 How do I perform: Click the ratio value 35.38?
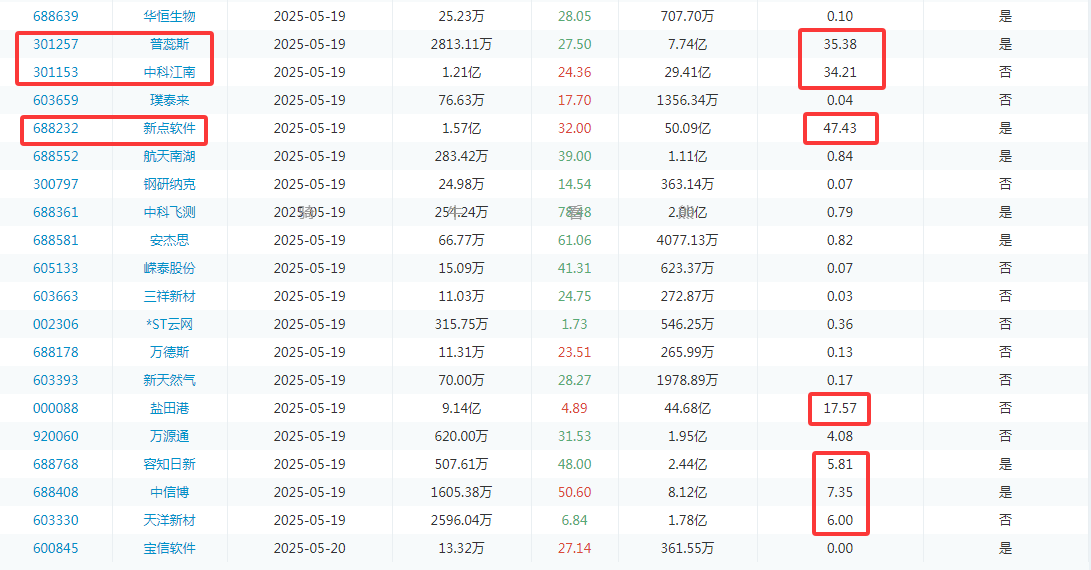(x=840, y=44)
